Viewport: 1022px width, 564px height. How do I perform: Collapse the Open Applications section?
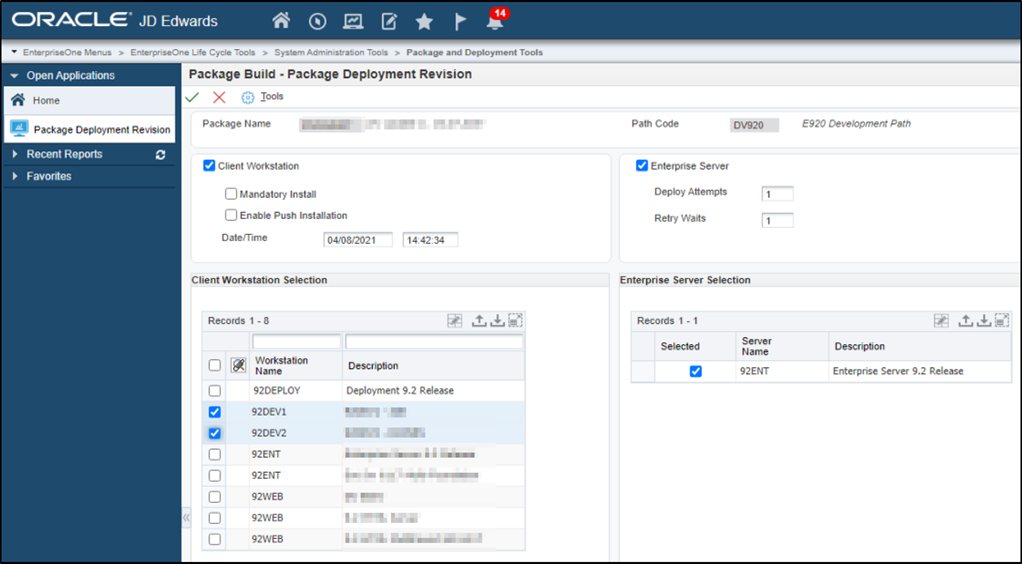pos(14,76)
